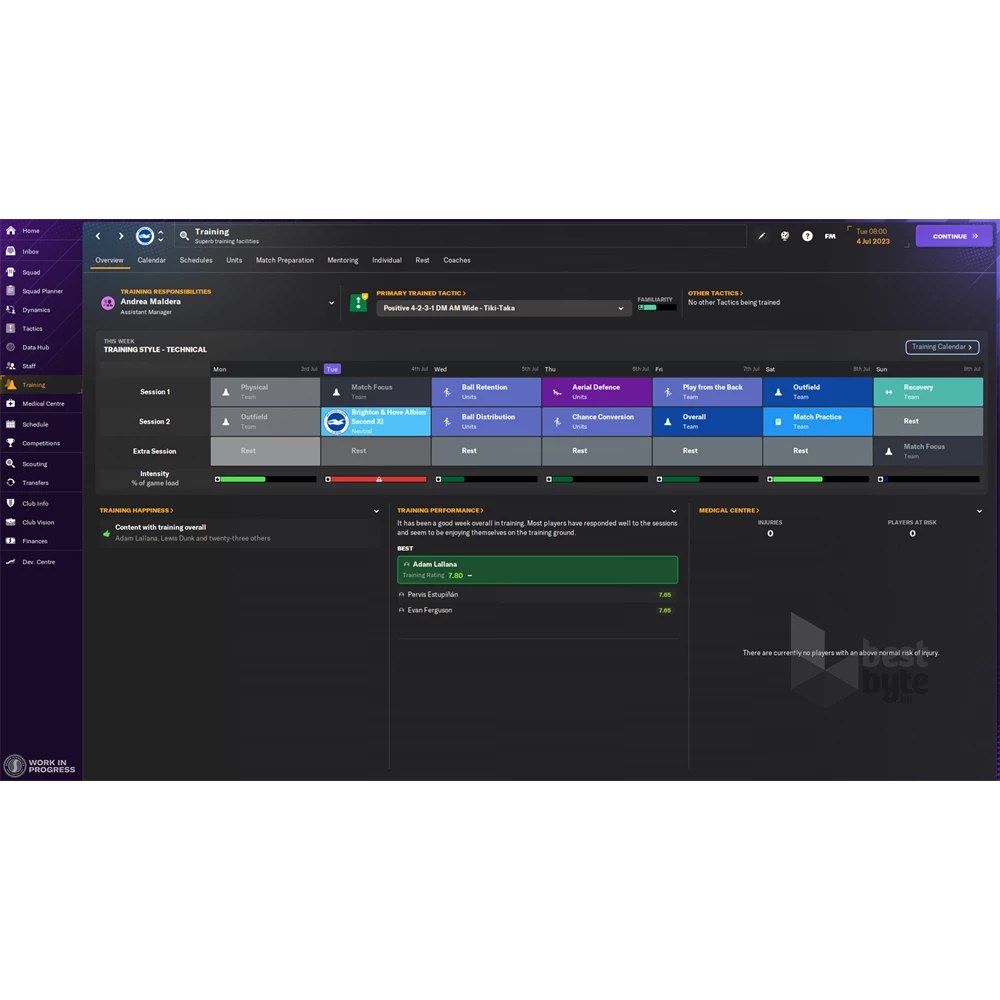This screenshot has width=1000, height=1000.
Task: Click the pencil edit icon in top bar
Action: (762, 237)
